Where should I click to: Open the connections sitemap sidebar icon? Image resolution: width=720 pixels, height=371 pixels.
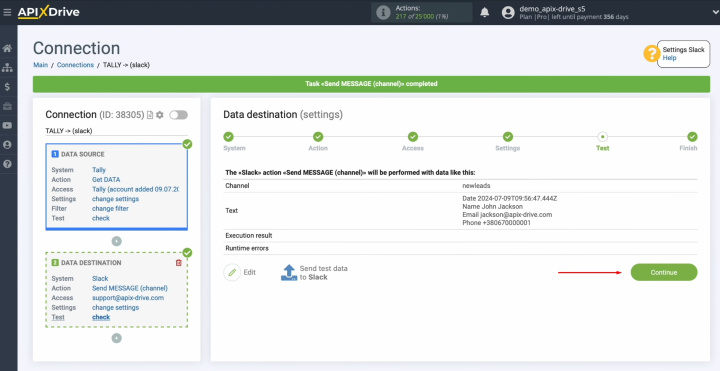coord(7,68)
